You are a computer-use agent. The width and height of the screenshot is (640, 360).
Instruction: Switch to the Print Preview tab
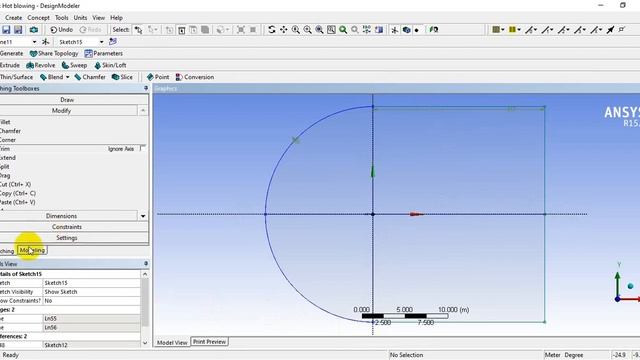tap(209, 342)
